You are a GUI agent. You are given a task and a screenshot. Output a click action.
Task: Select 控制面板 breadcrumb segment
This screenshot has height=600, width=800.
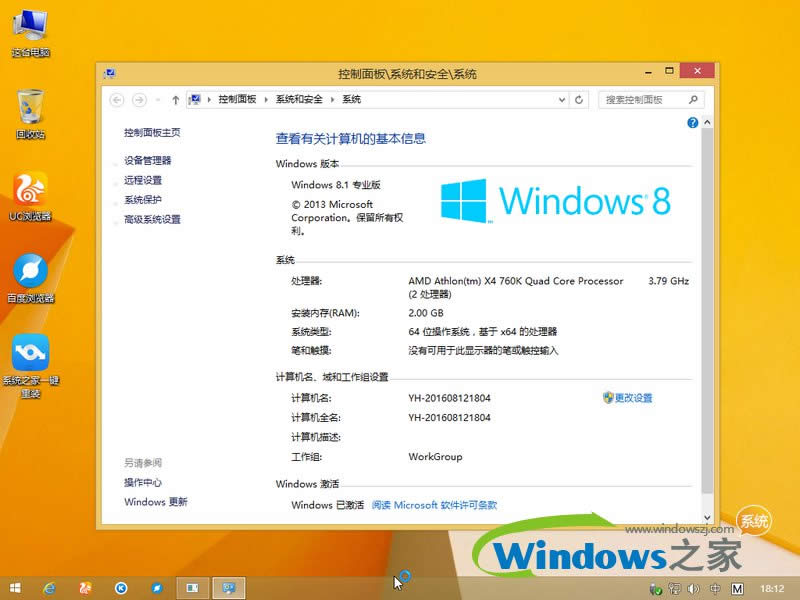(x=237, y=99)
